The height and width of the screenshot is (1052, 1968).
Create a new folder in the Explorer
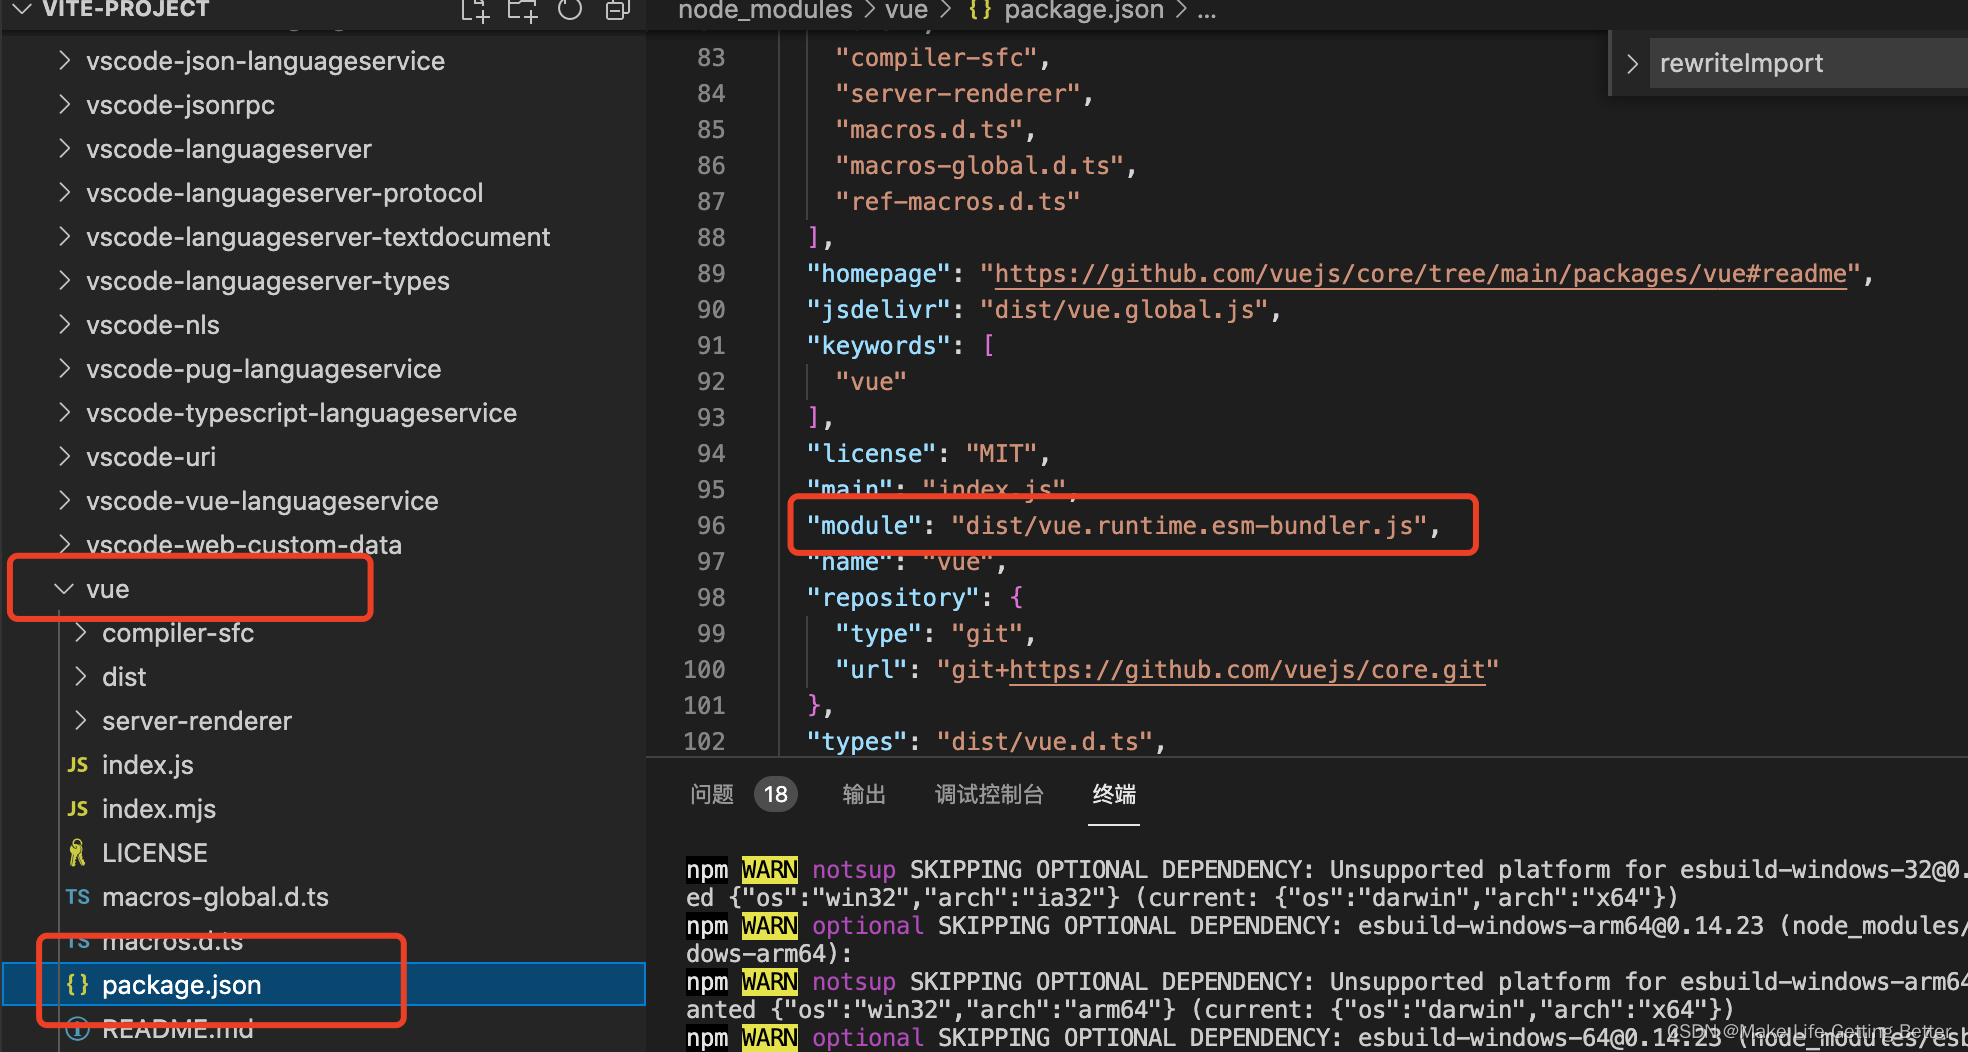coord(522,10)
